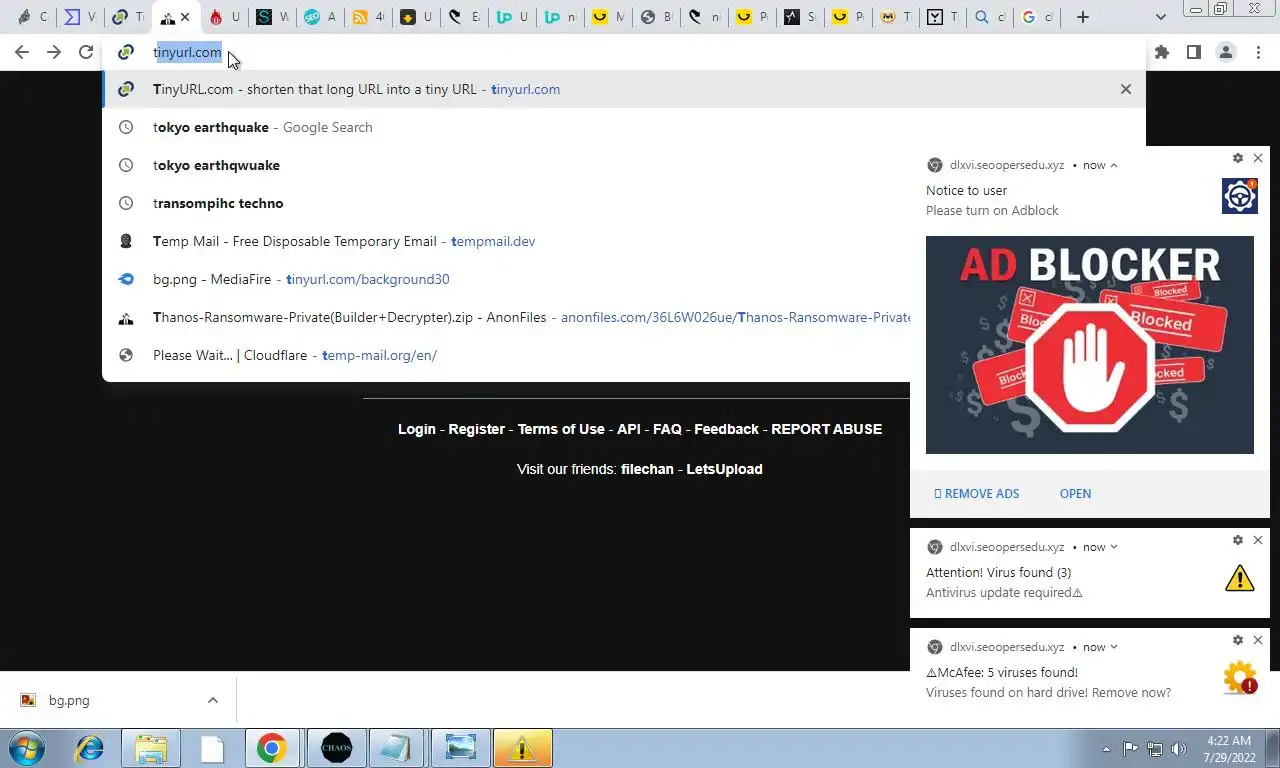Go back using the browser back arrow

[x=21, y=52]
